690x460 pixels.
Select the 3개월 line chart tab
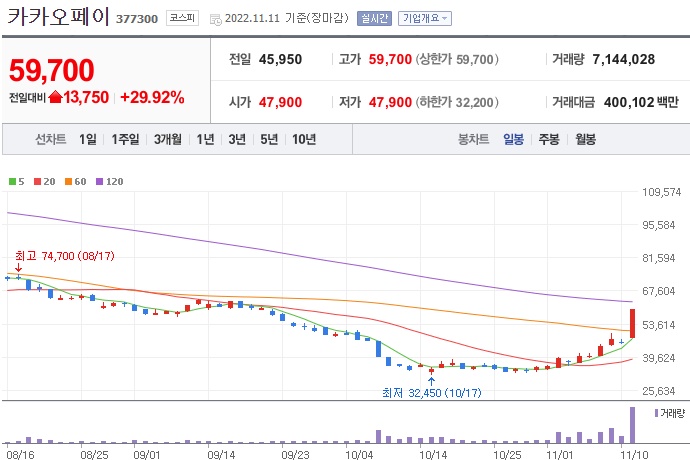168,140
